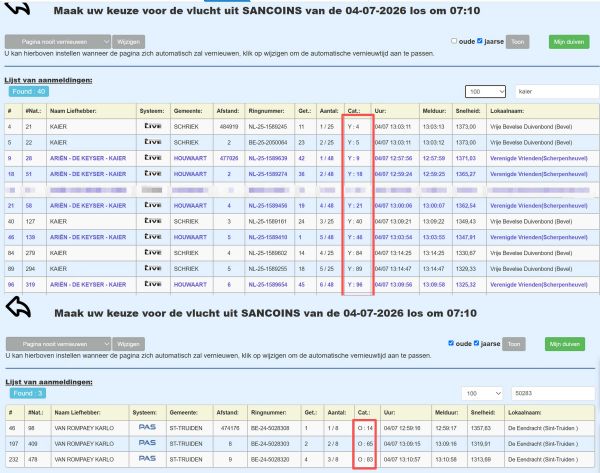
Task: Select ring number NL-25-1589639
Action: (x=268, y=158)
